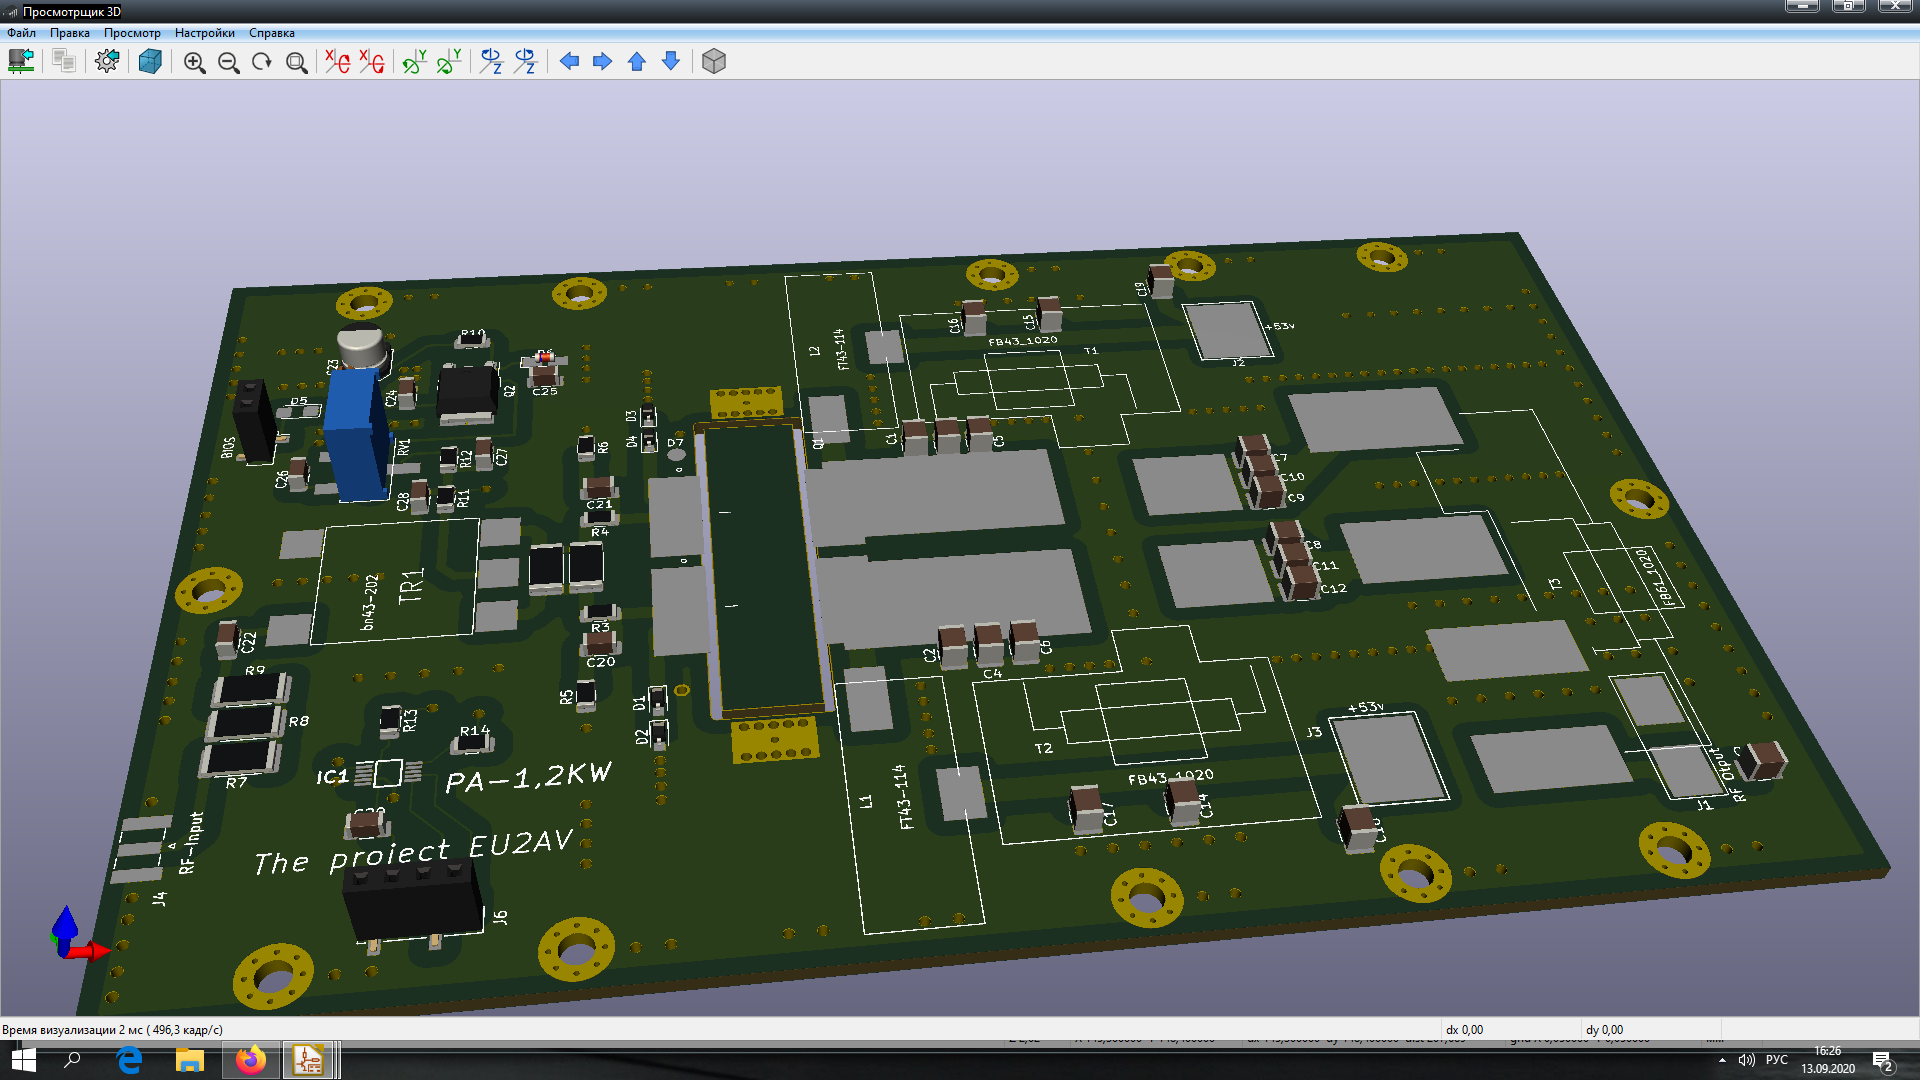Open the Файл menu

21,33
